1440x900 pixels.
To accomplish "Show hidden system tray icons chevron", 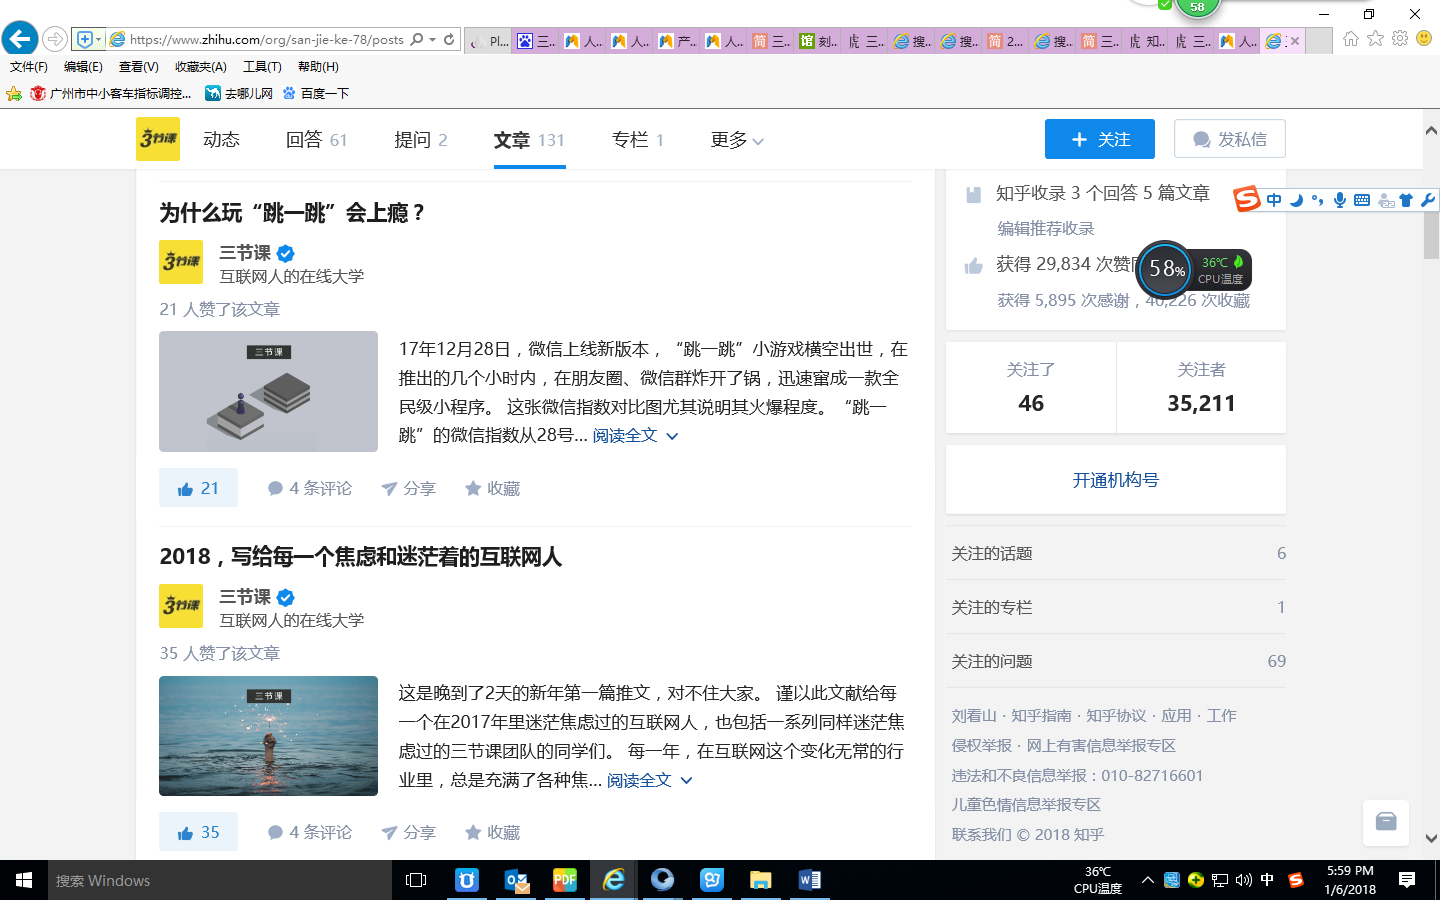I will click(1148, 880).
